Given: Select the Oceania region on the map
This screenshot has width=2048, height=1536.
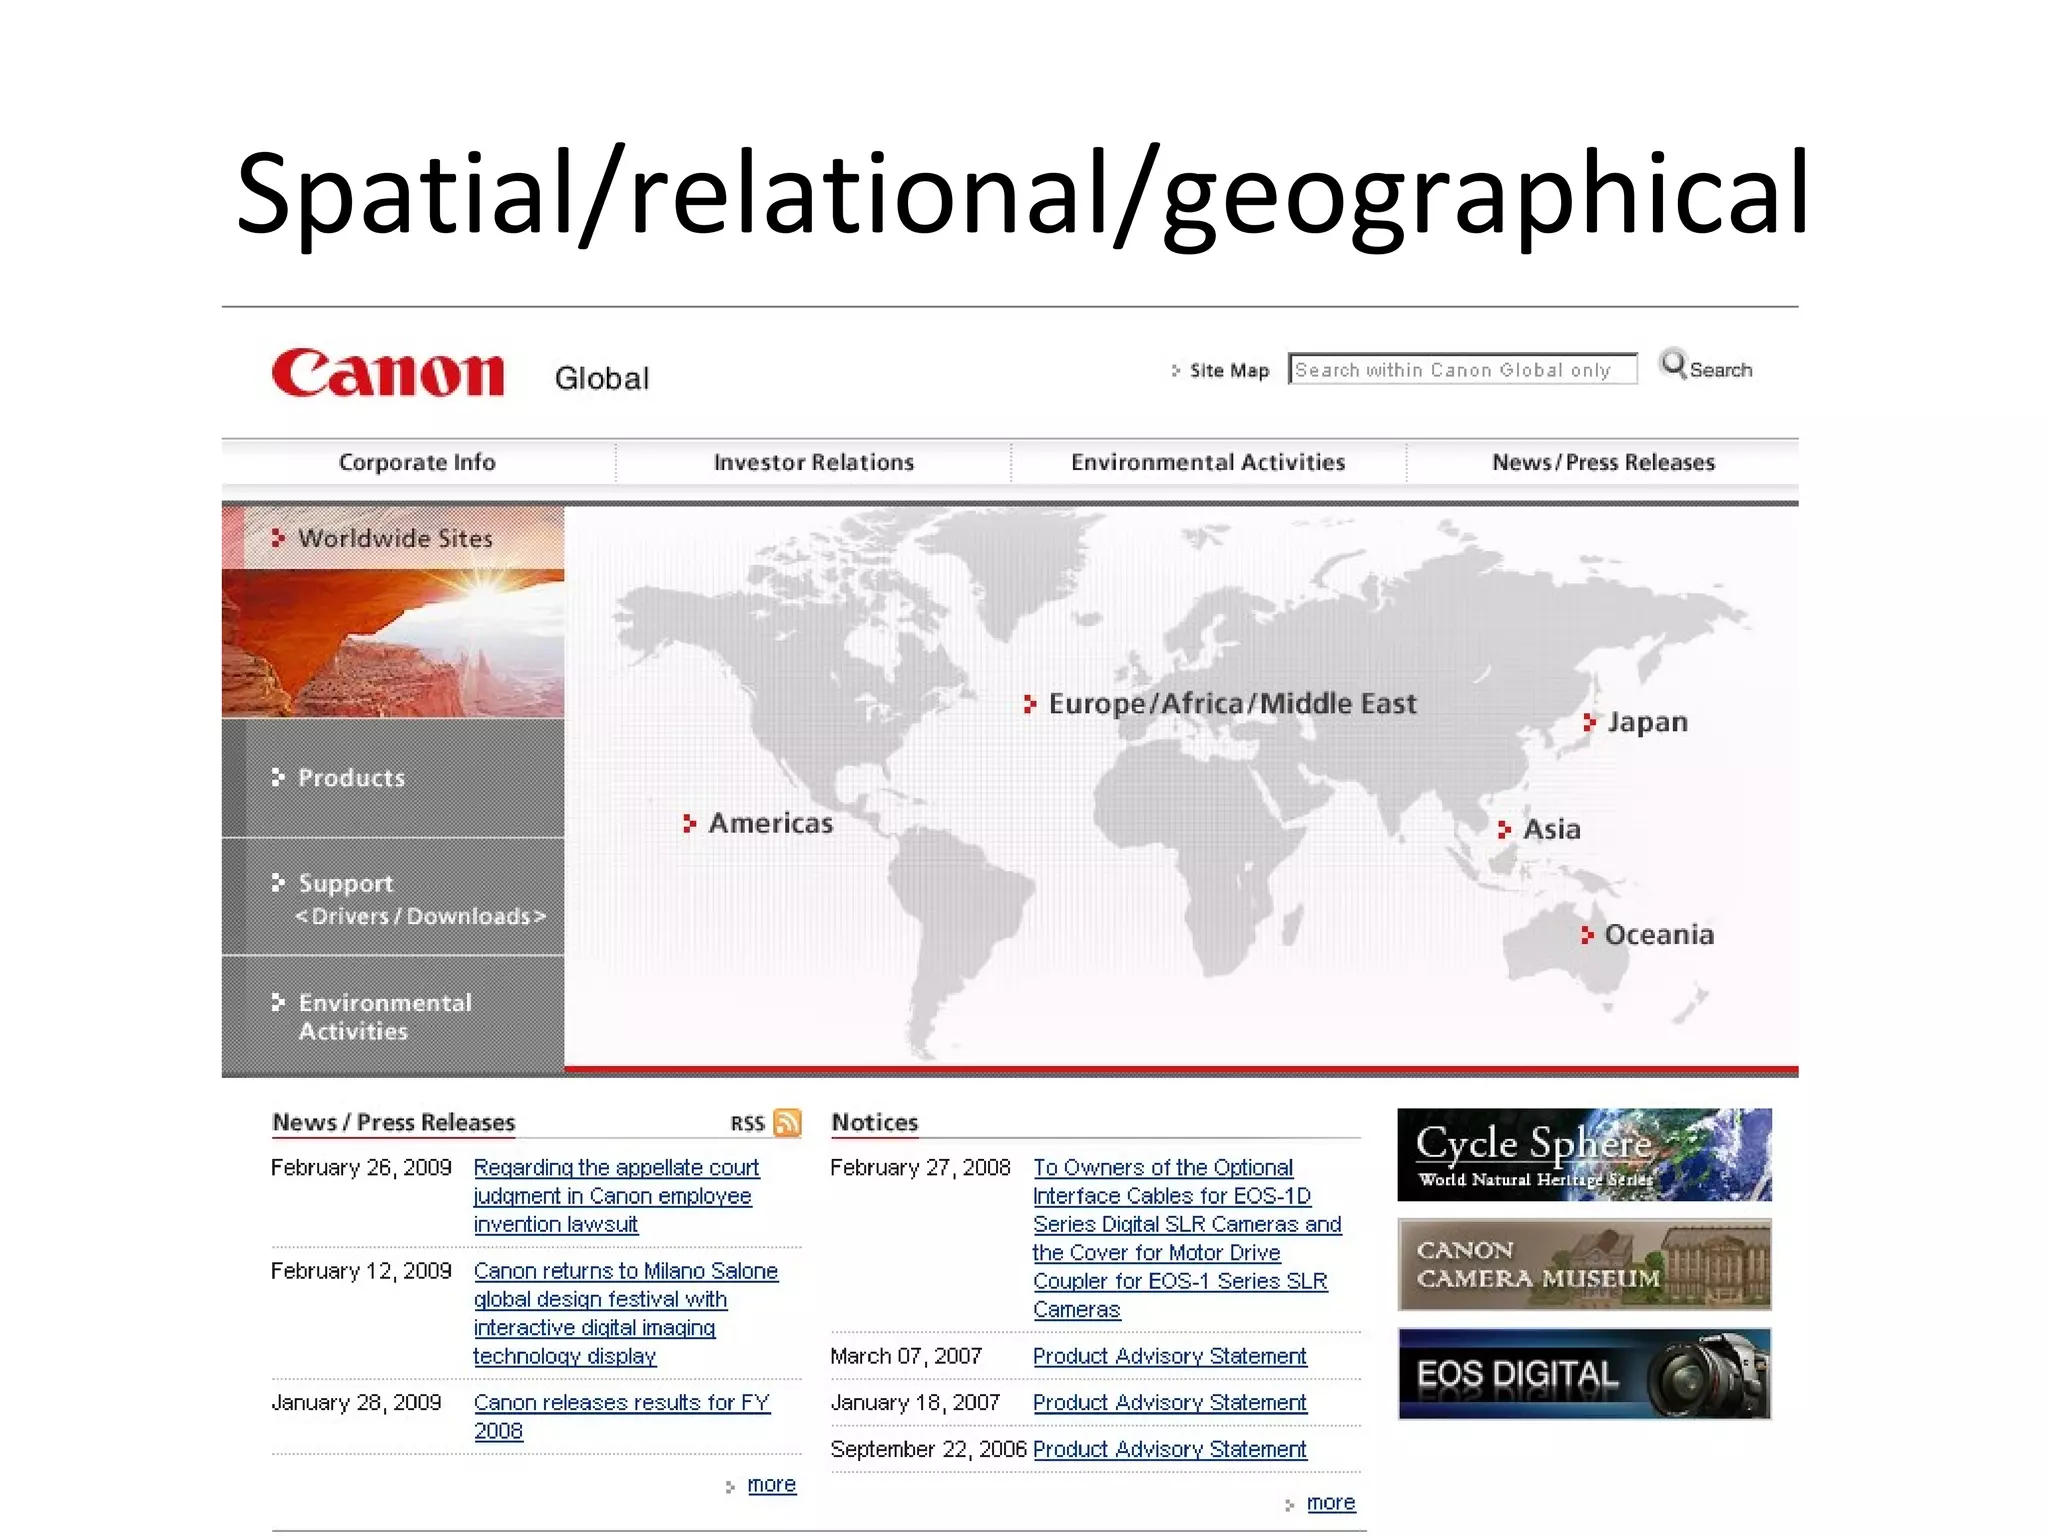Looking at the screenshot, I should (1658, 935).
